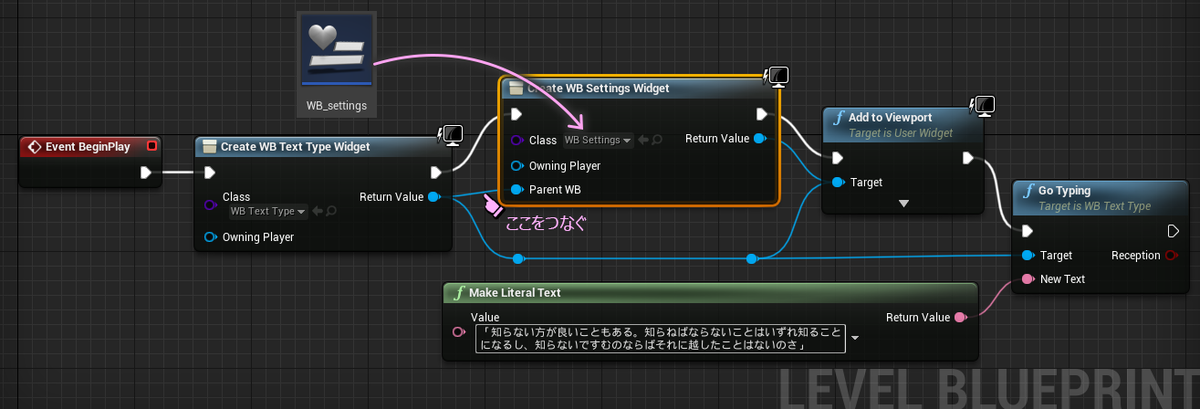The height and width of the screenshot is (409, 1200).
Task: Click the Class pin on Create WB Settings Widget
Action: coord(517,140)
